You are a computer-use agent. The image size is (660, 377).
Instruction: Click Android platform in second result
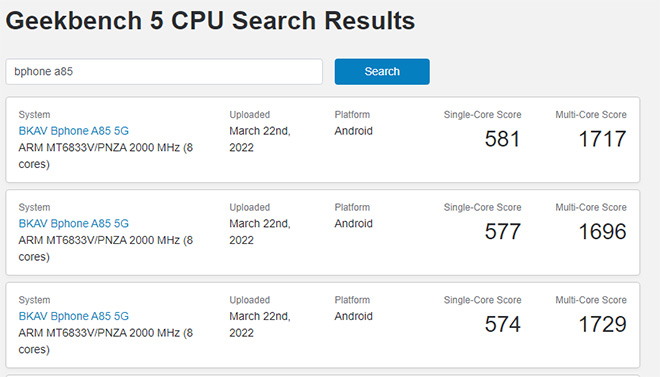click(354, 223)
